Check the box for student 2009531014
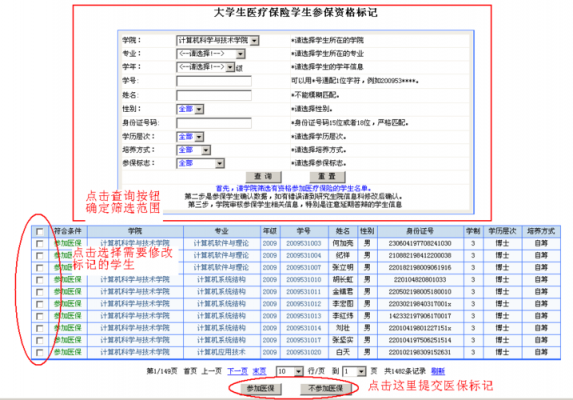Screen dimensions: 573x400 (39, 328)
